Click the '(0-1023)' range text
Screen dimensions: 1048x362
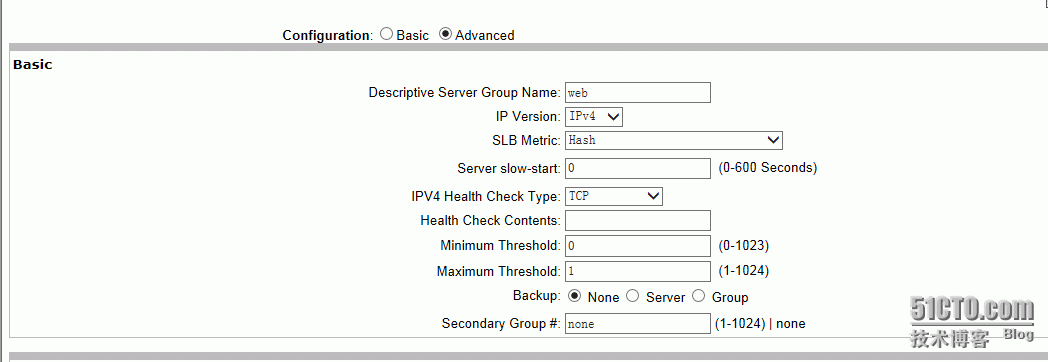tap(743, 246)
